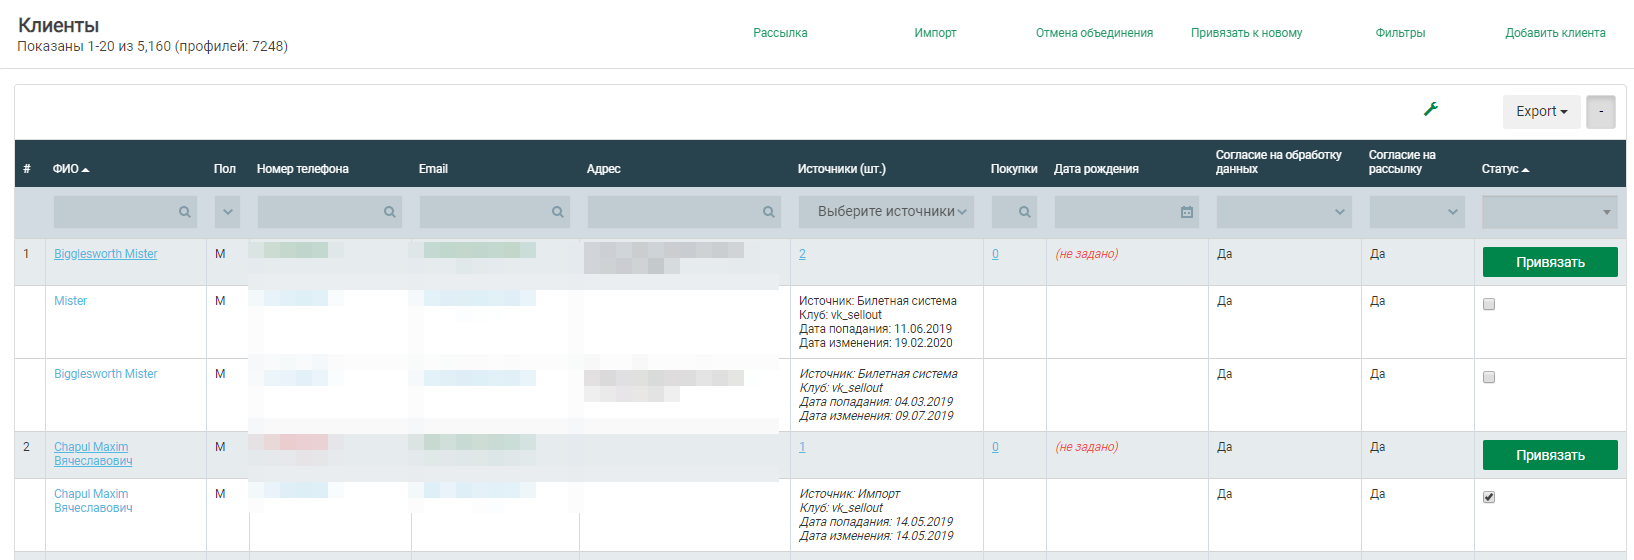The image size is (1634, 560).
Task: Uncheck the Chapul Maxim import profile checkbox
Action: pos(1489,497)
